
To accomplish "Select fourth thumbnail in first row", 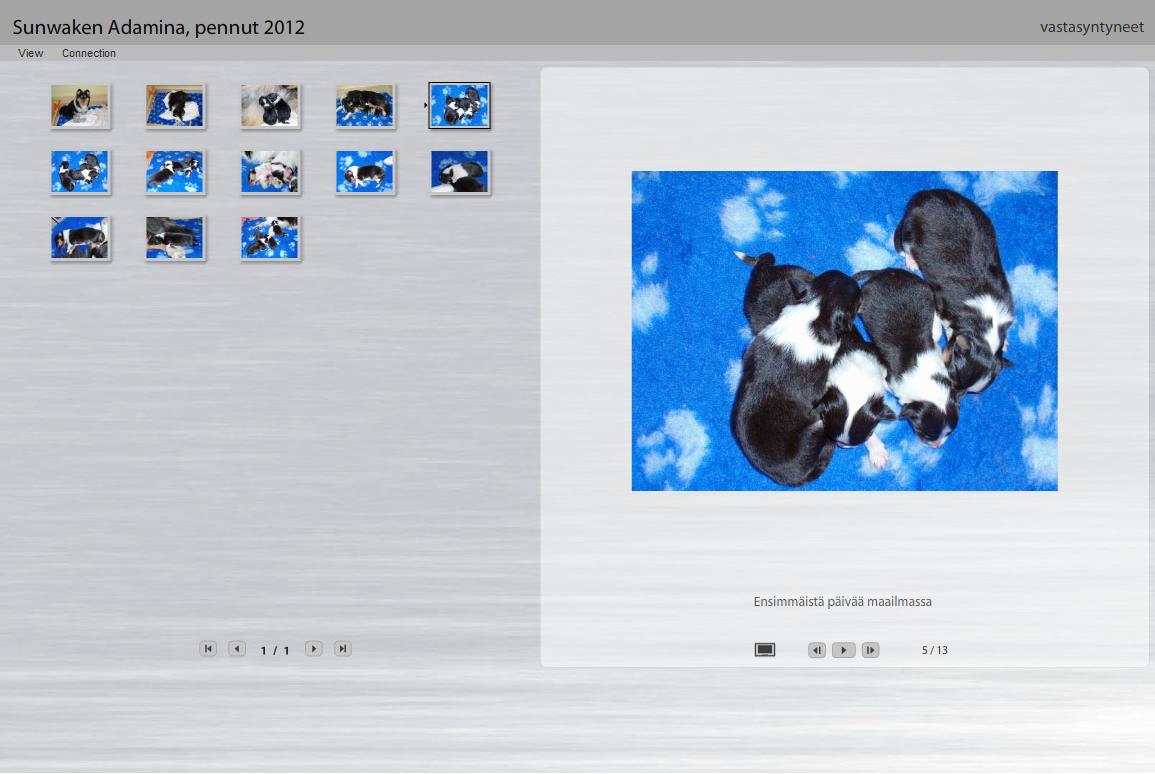I will pyautogui.click(x=365, y=105).
